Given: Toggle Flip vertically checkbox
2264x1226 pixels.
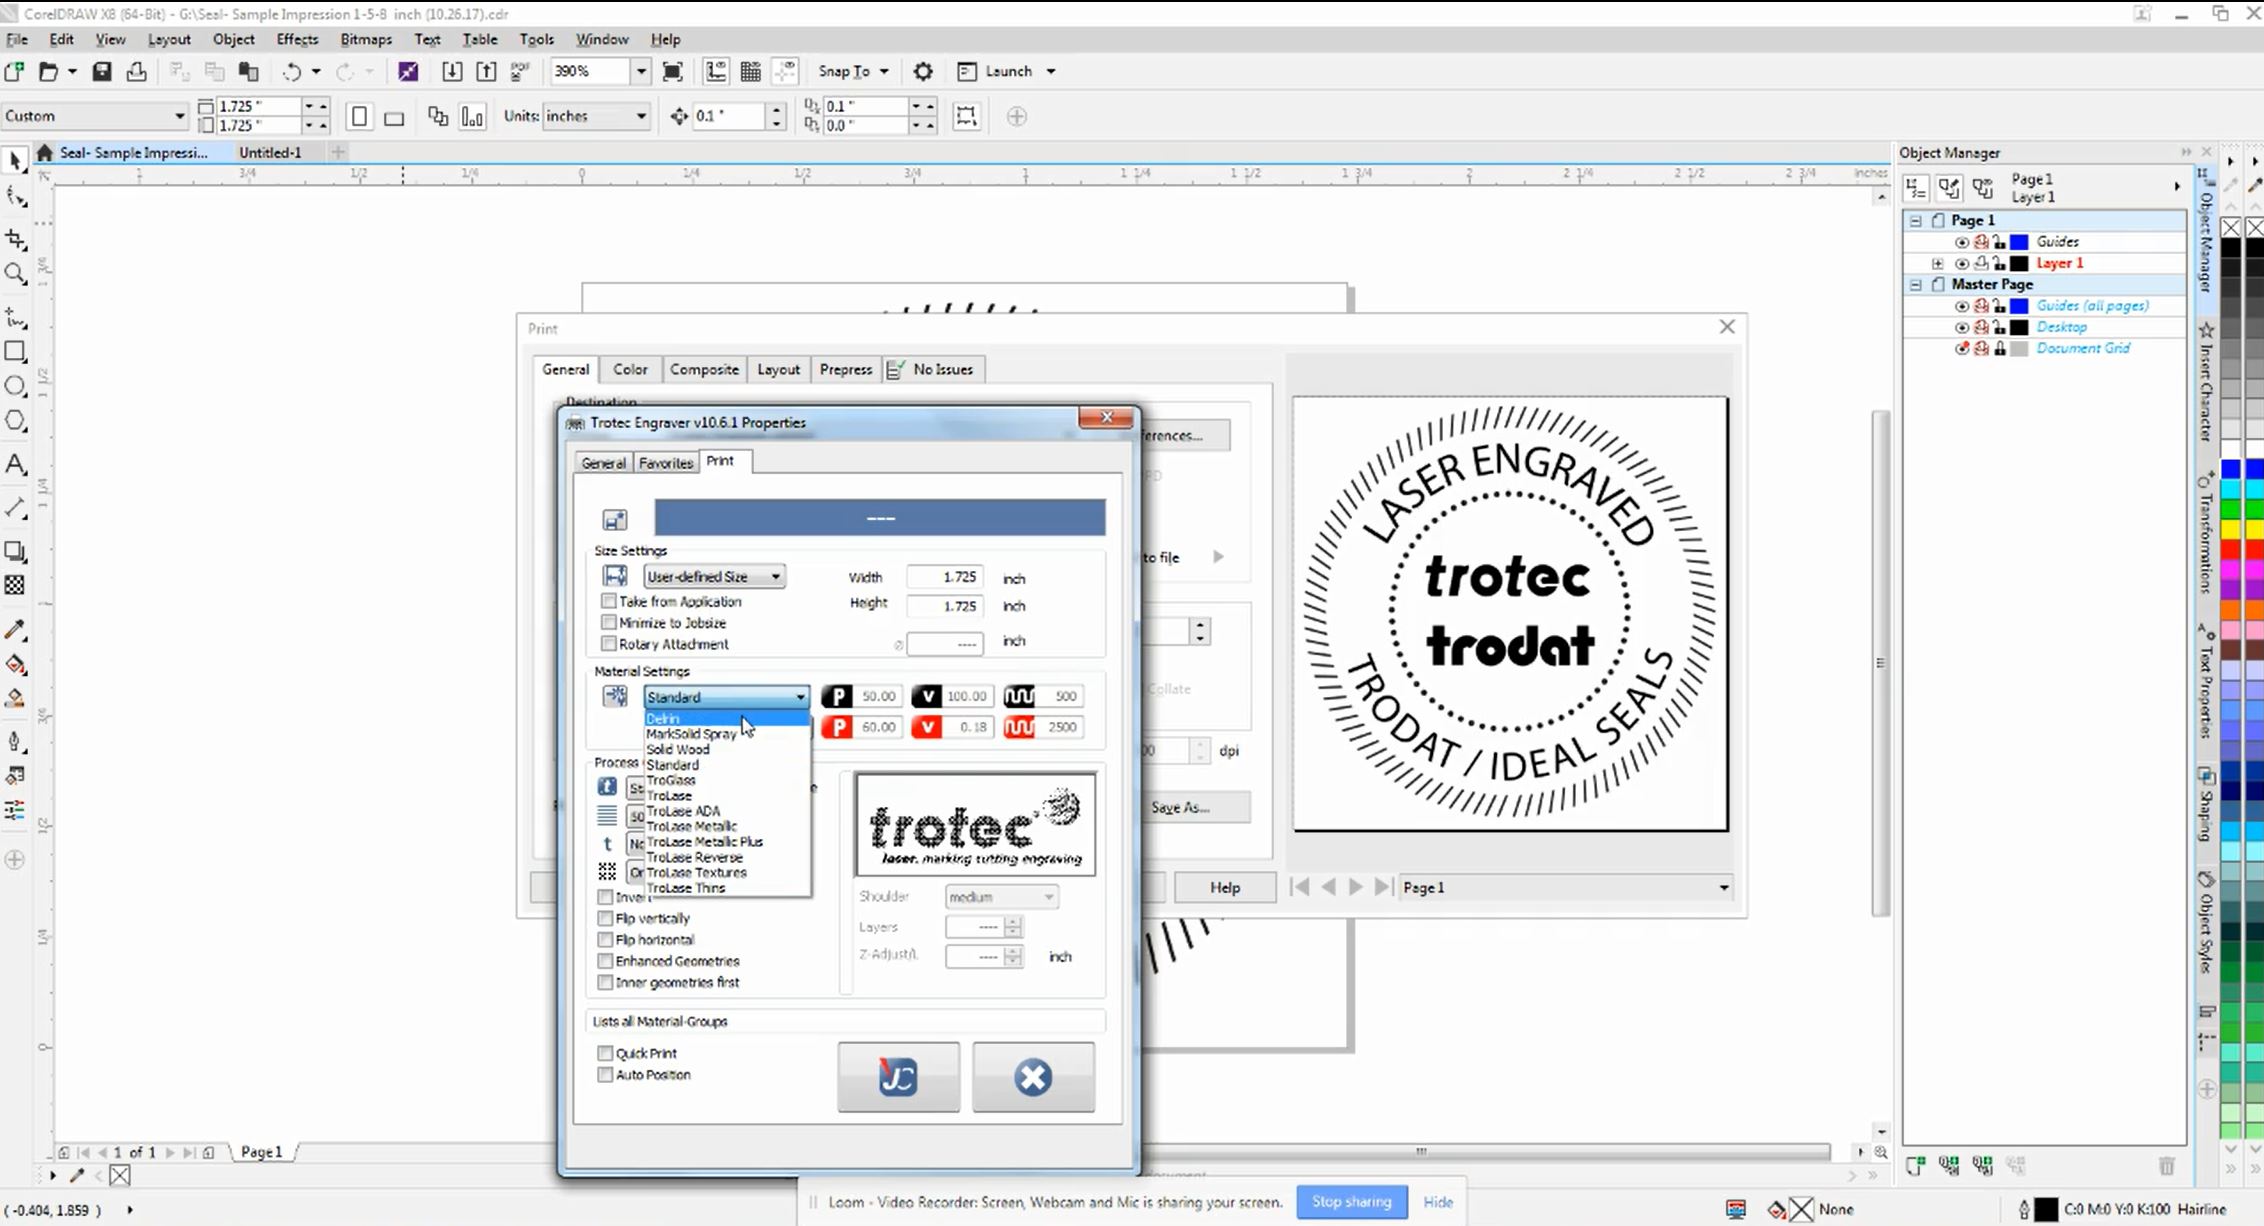Looking at the screenshot, I should (605, 918).
